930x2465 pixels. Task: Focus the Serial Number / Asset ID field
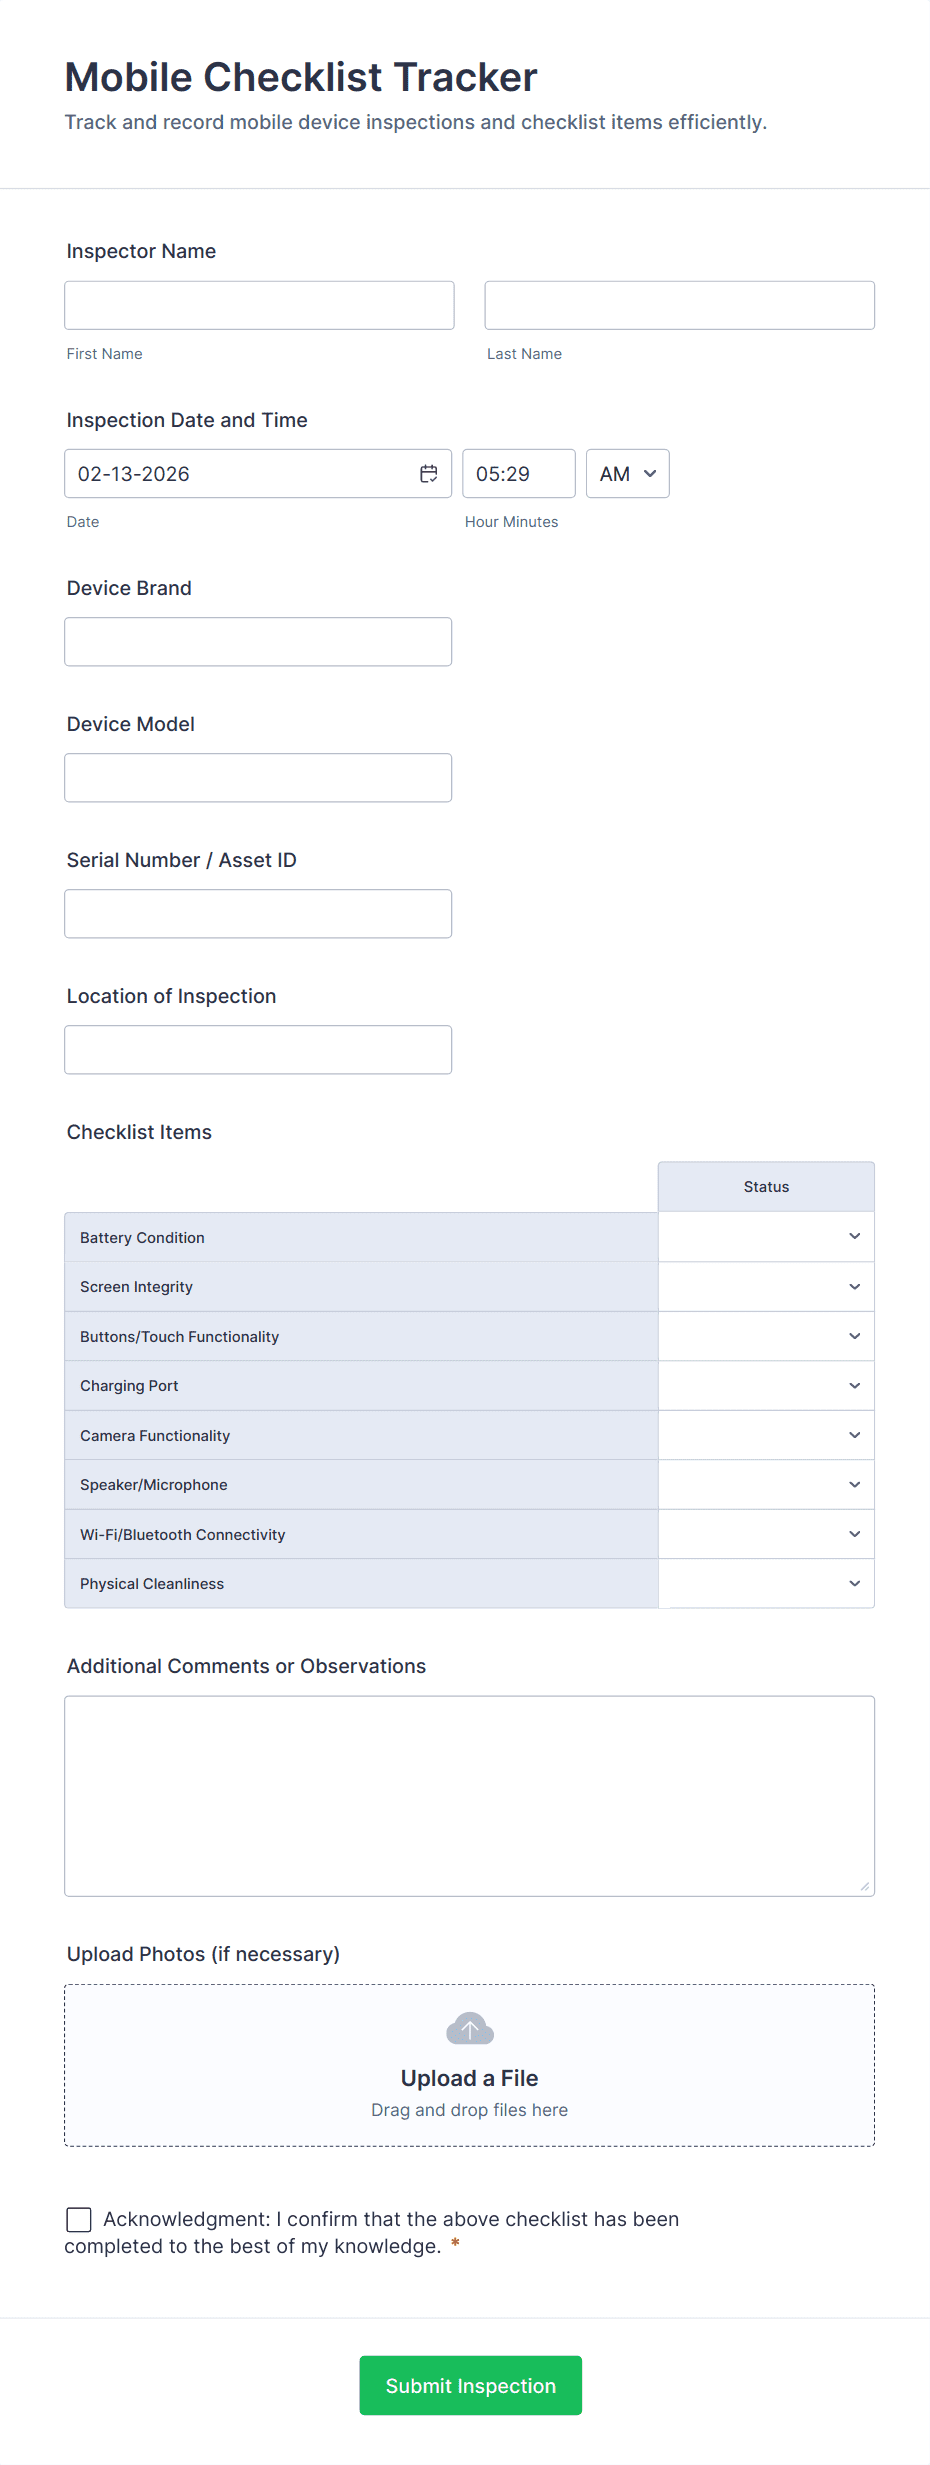click(258, 914)
